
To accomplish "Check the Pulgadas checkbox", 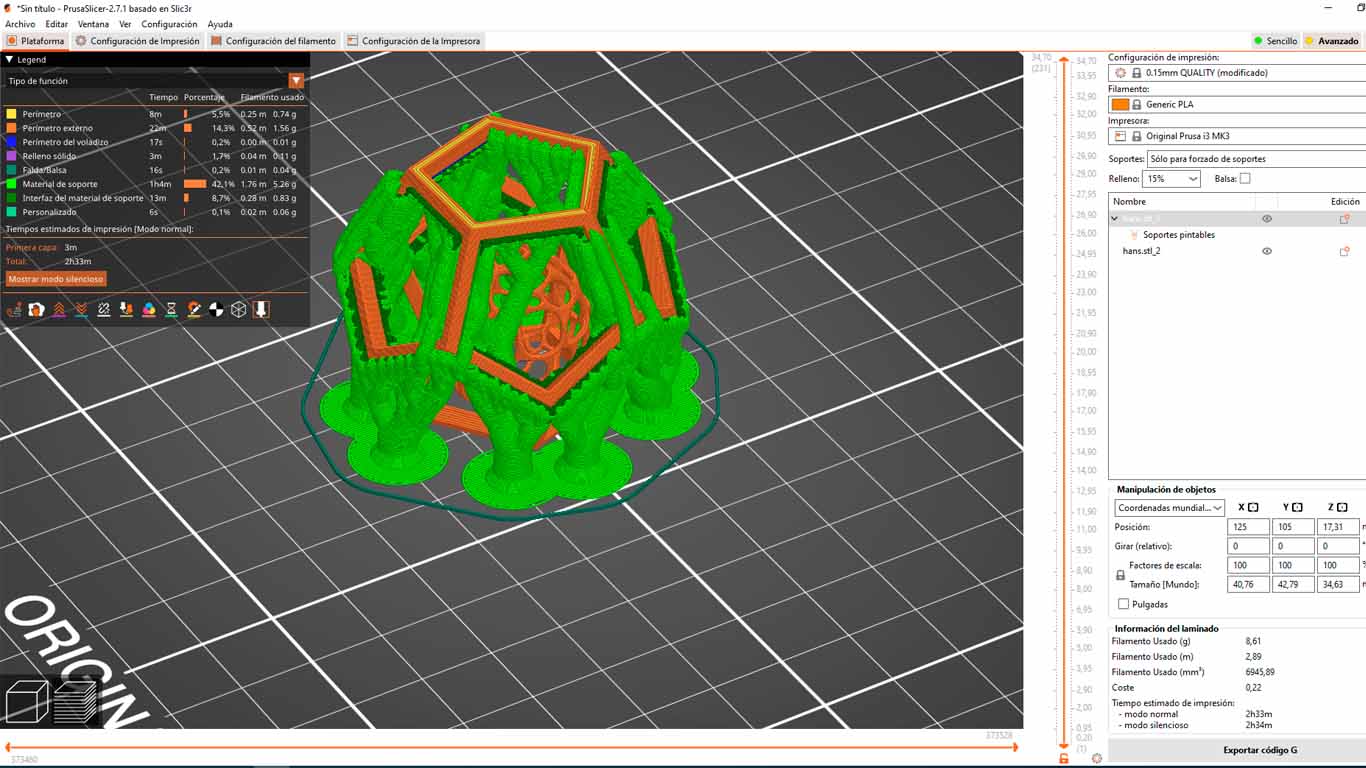I will [1123, 604].
